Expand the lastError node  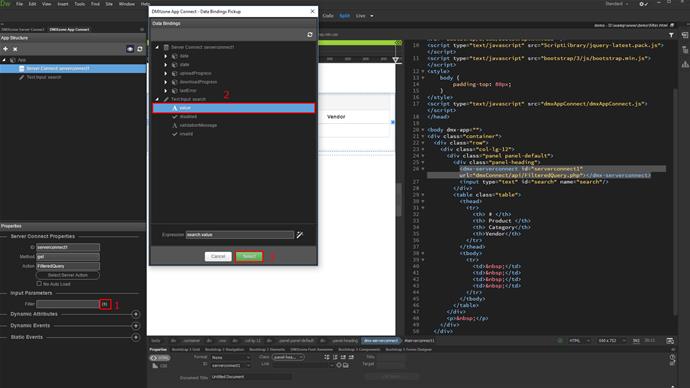click(x=165, y=91)
